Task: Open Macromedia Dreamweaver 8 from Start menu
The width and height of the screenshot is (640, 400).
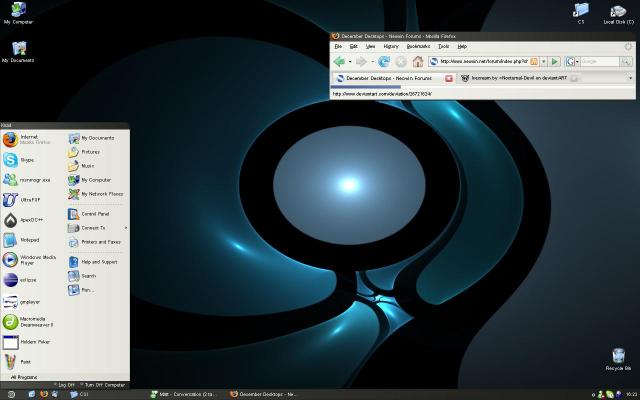Action: [28, 322]
